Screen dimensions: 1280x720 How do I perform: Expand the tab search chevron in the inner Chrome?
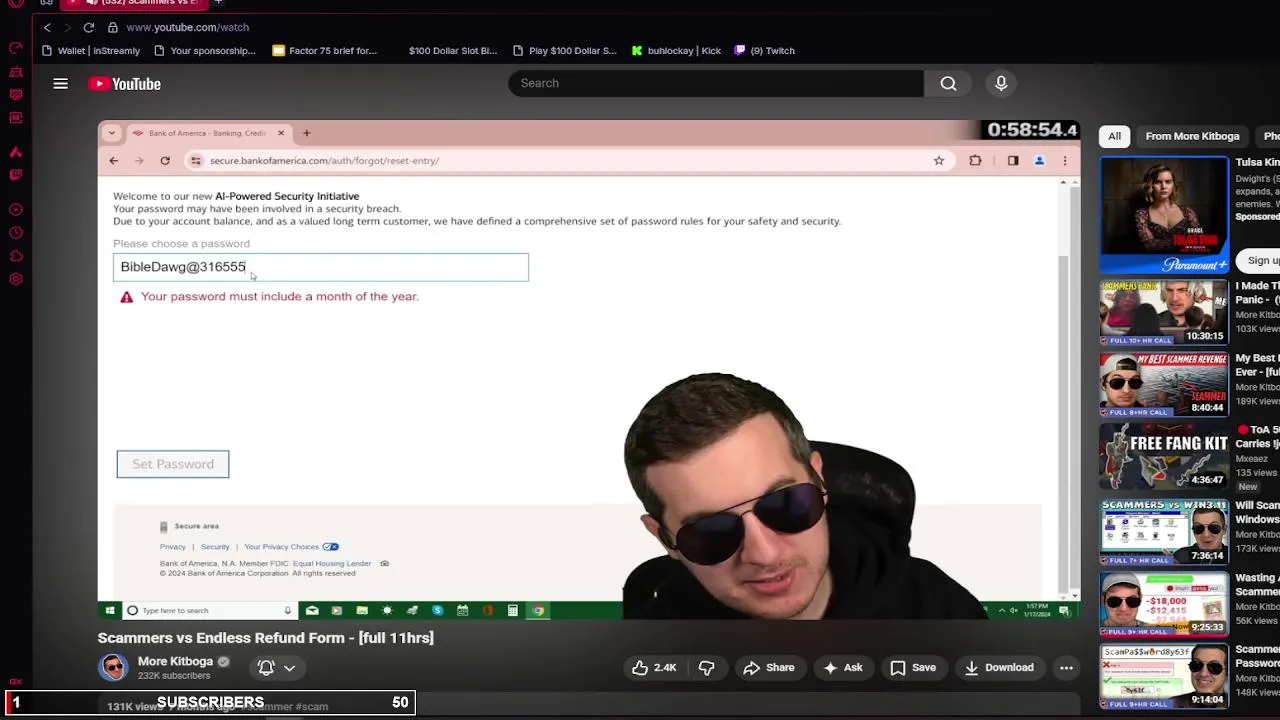tap(112, 133)
